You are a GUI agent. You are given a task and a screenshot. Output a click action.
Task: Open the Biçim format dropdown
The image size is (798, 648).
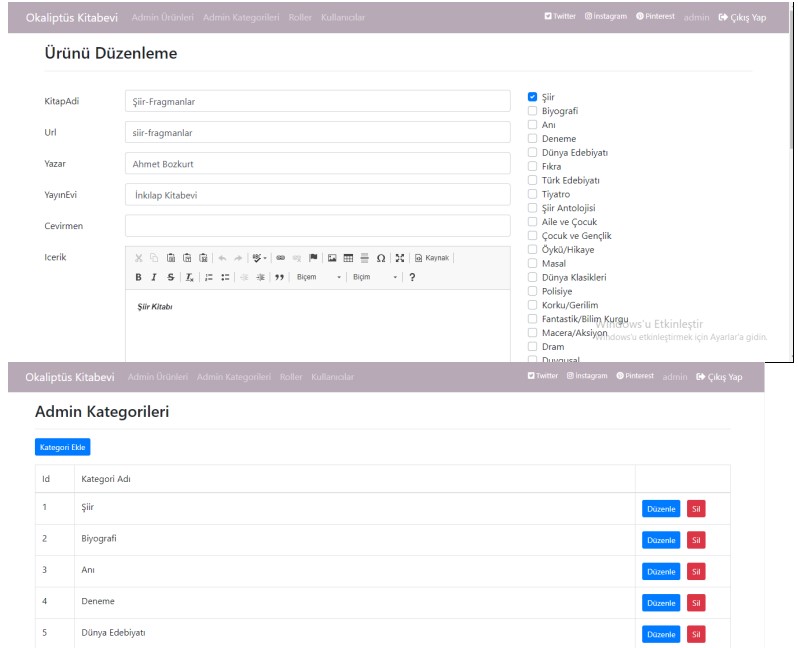pos(375,277)
